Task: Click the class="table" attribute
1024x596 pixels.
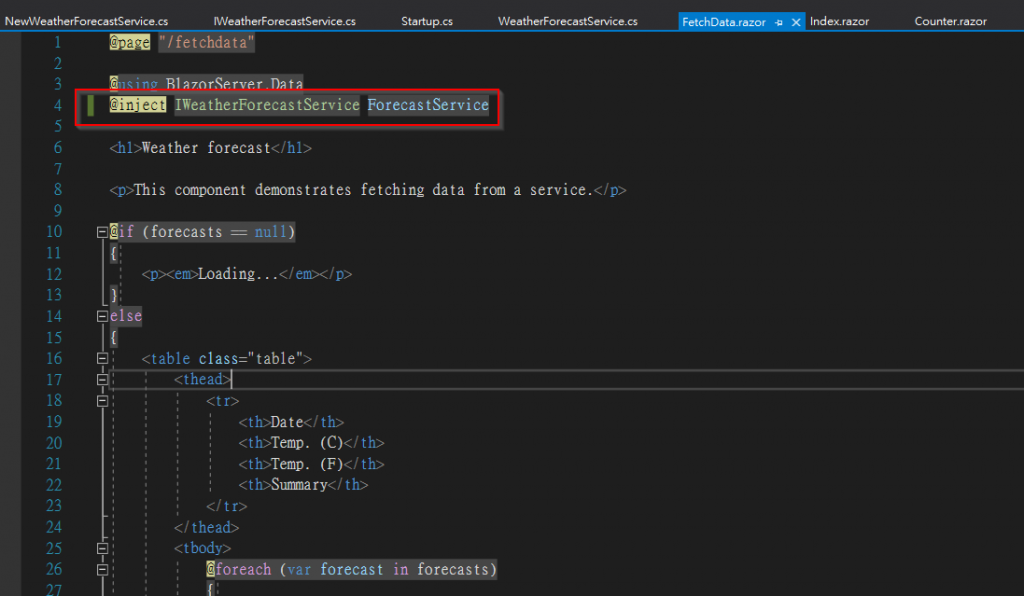Action: click(251, 358)
